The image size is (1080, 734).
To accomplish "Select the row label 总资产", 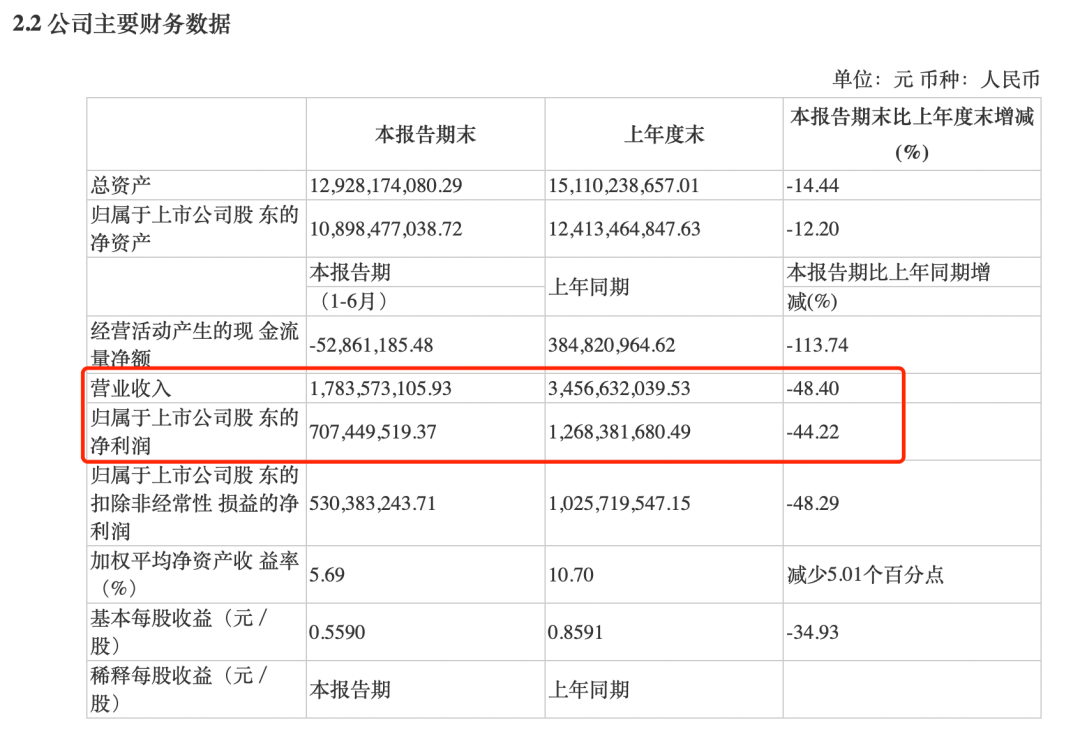I will [x=121, y=185].
